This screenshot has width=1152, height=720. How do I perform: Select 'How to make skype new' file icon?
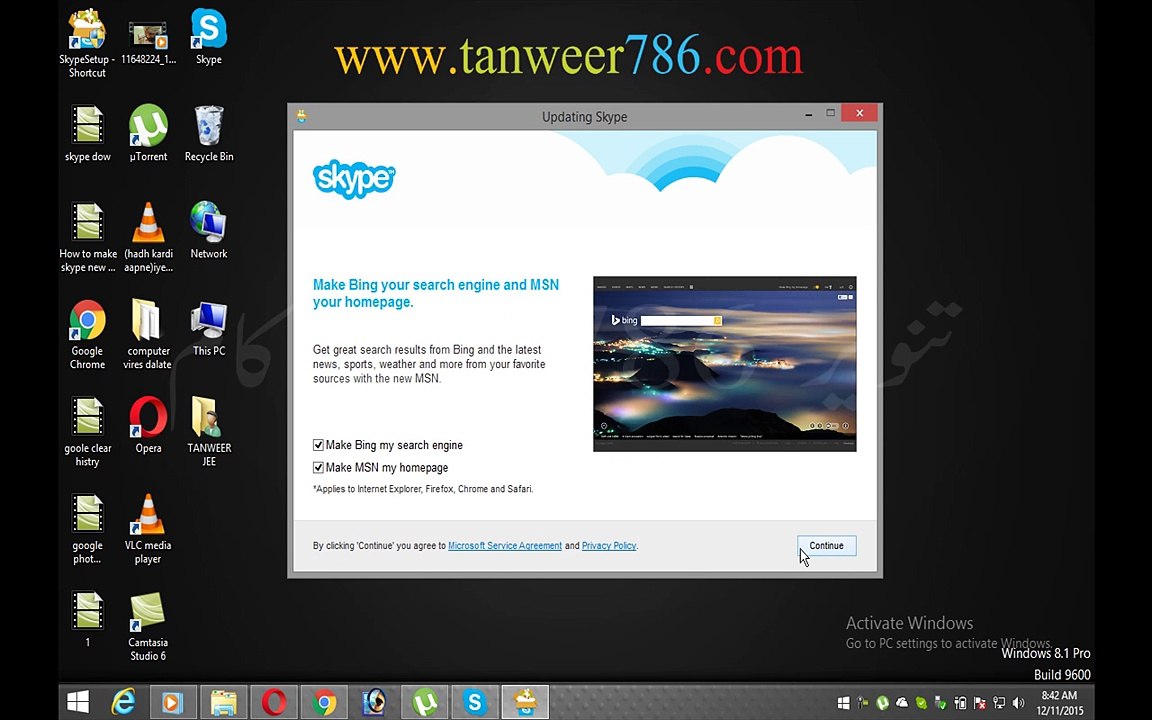87,237
